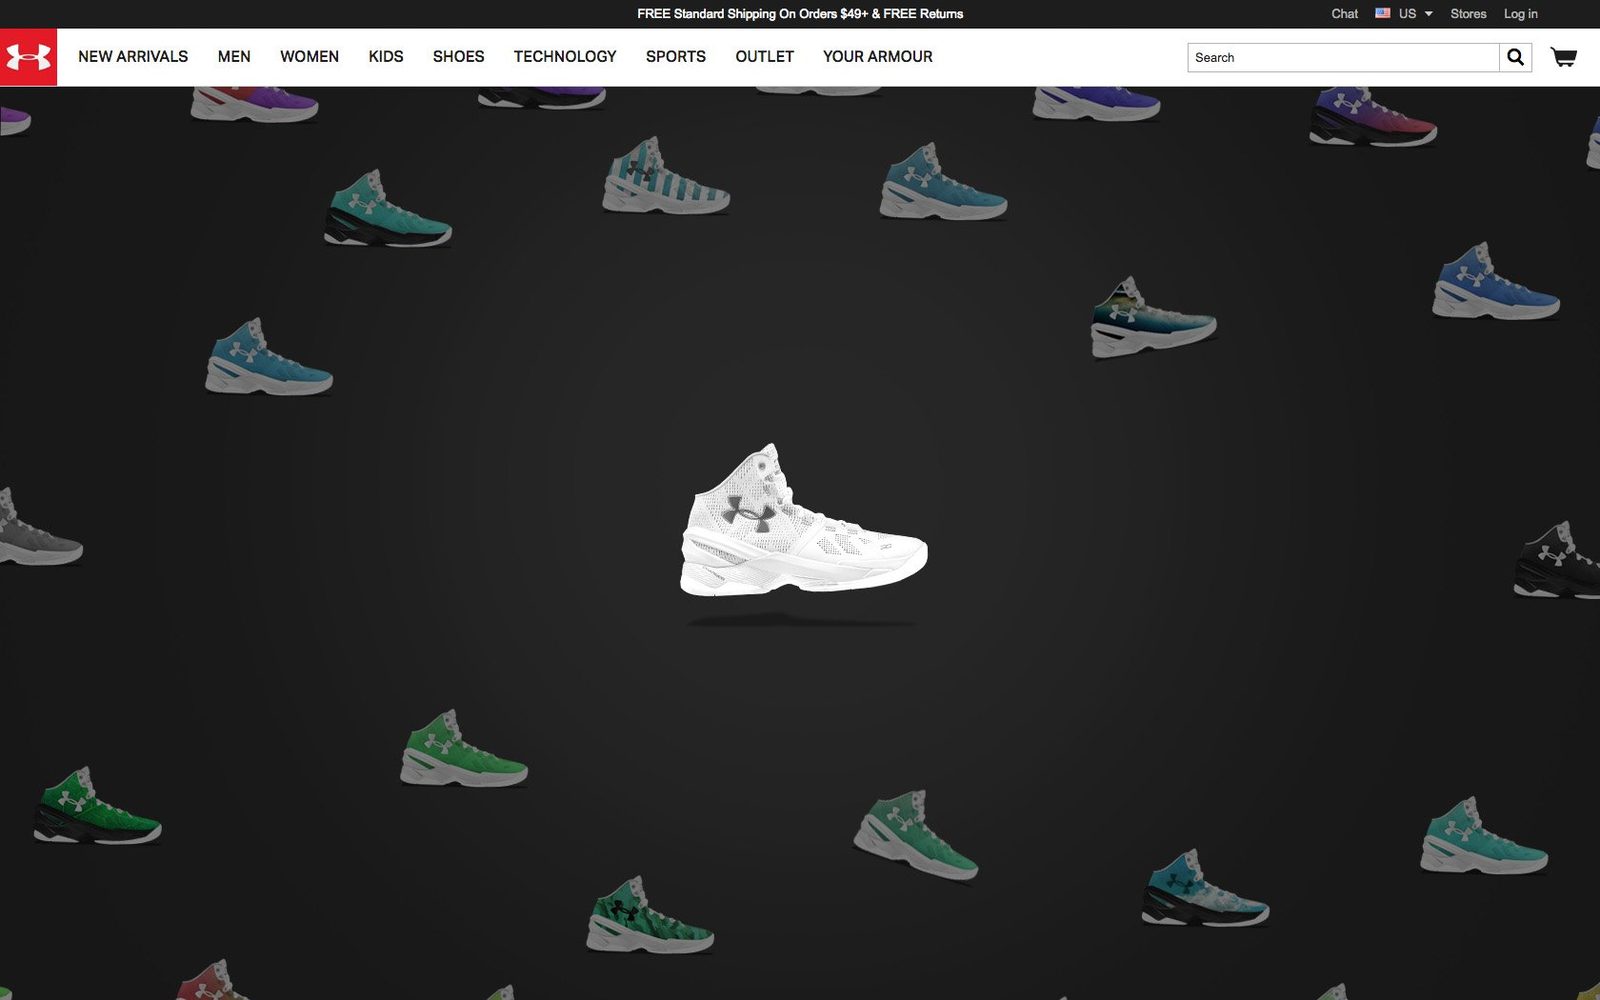Open the Shoes menu
This screenshot has height=1000, width=1600.
click(458, 57)
